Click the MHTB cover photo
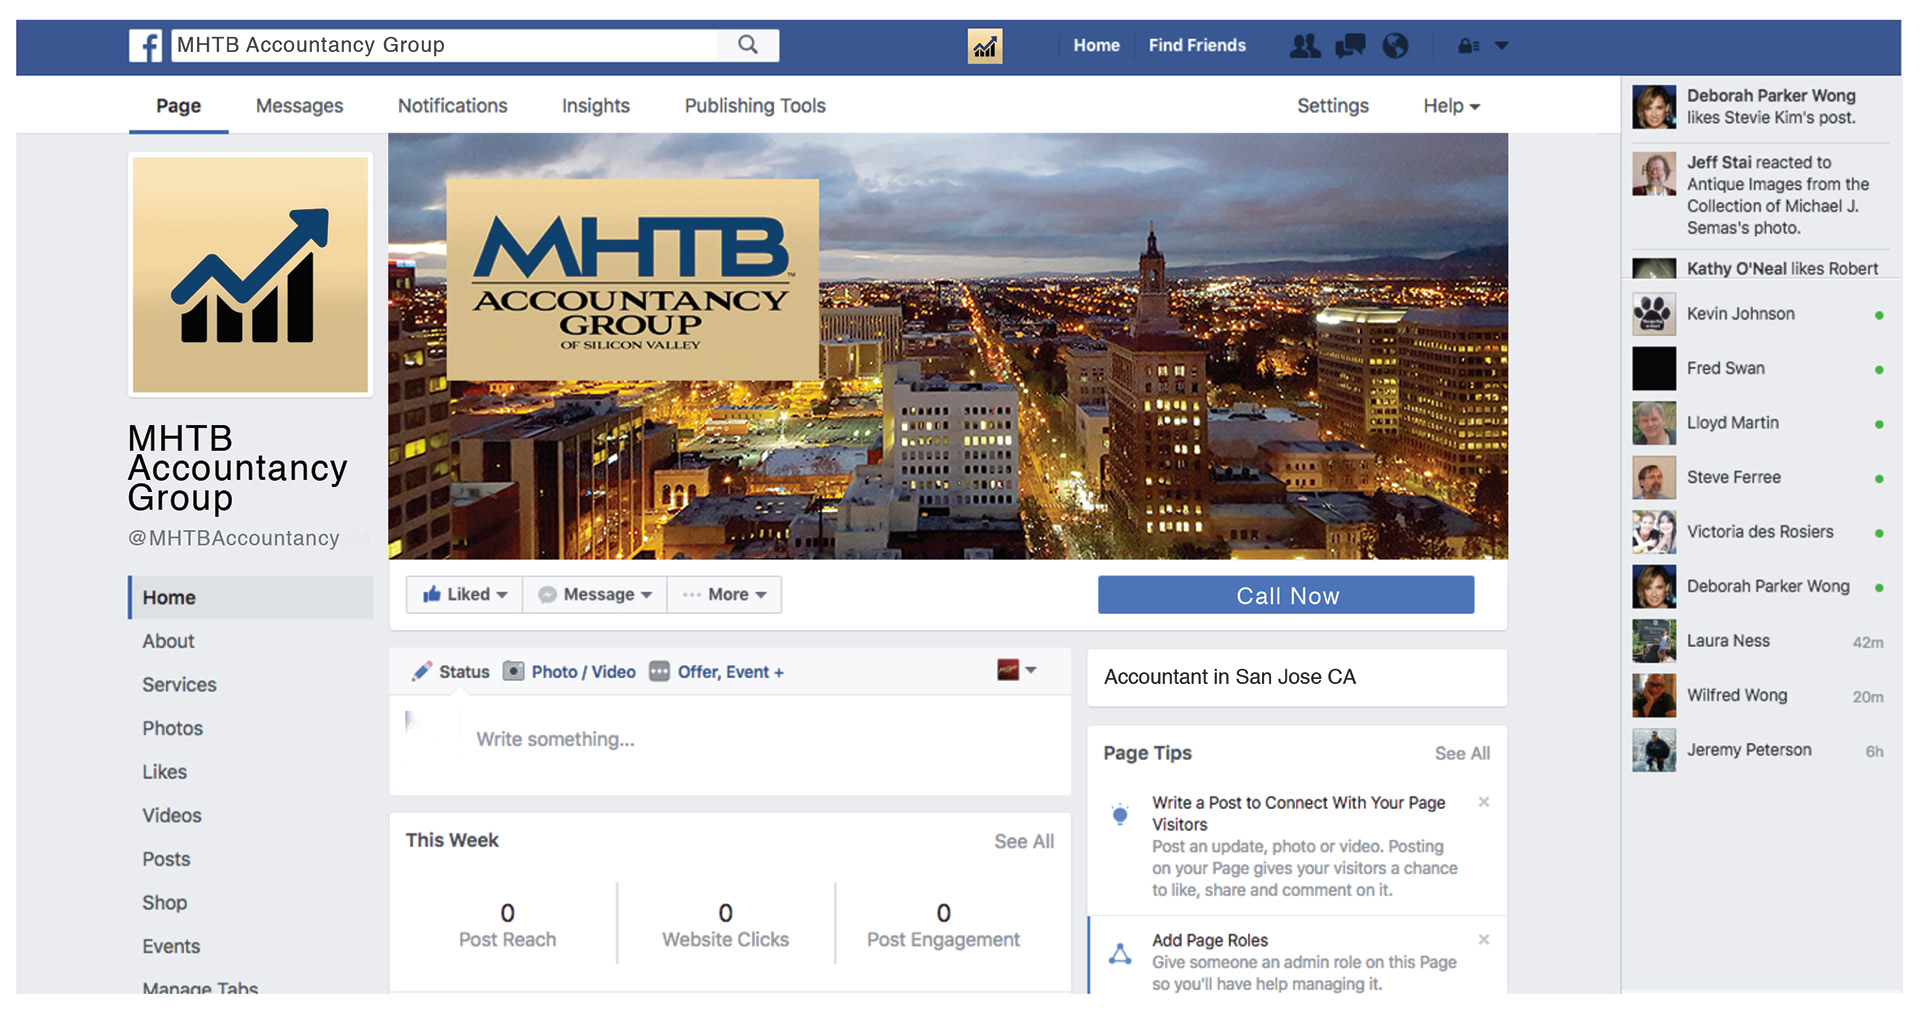Screen dimensions: 1920x1013 948,346
